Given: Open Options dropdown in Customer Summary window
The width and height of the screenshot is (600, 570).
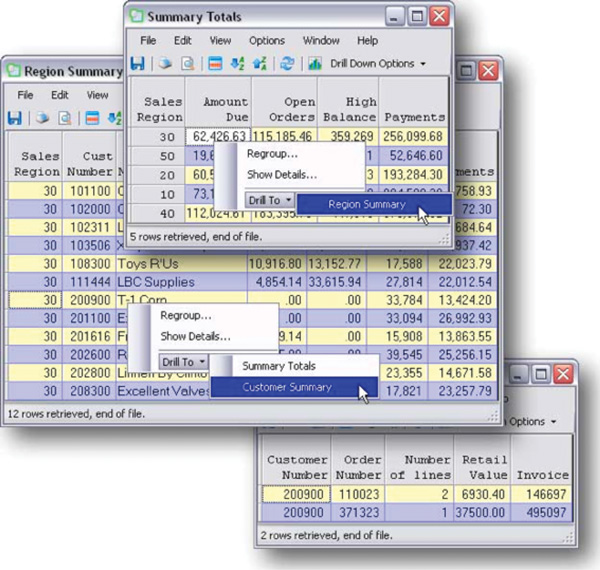Looking at the screenshot, I should click(x=532, y=422).
